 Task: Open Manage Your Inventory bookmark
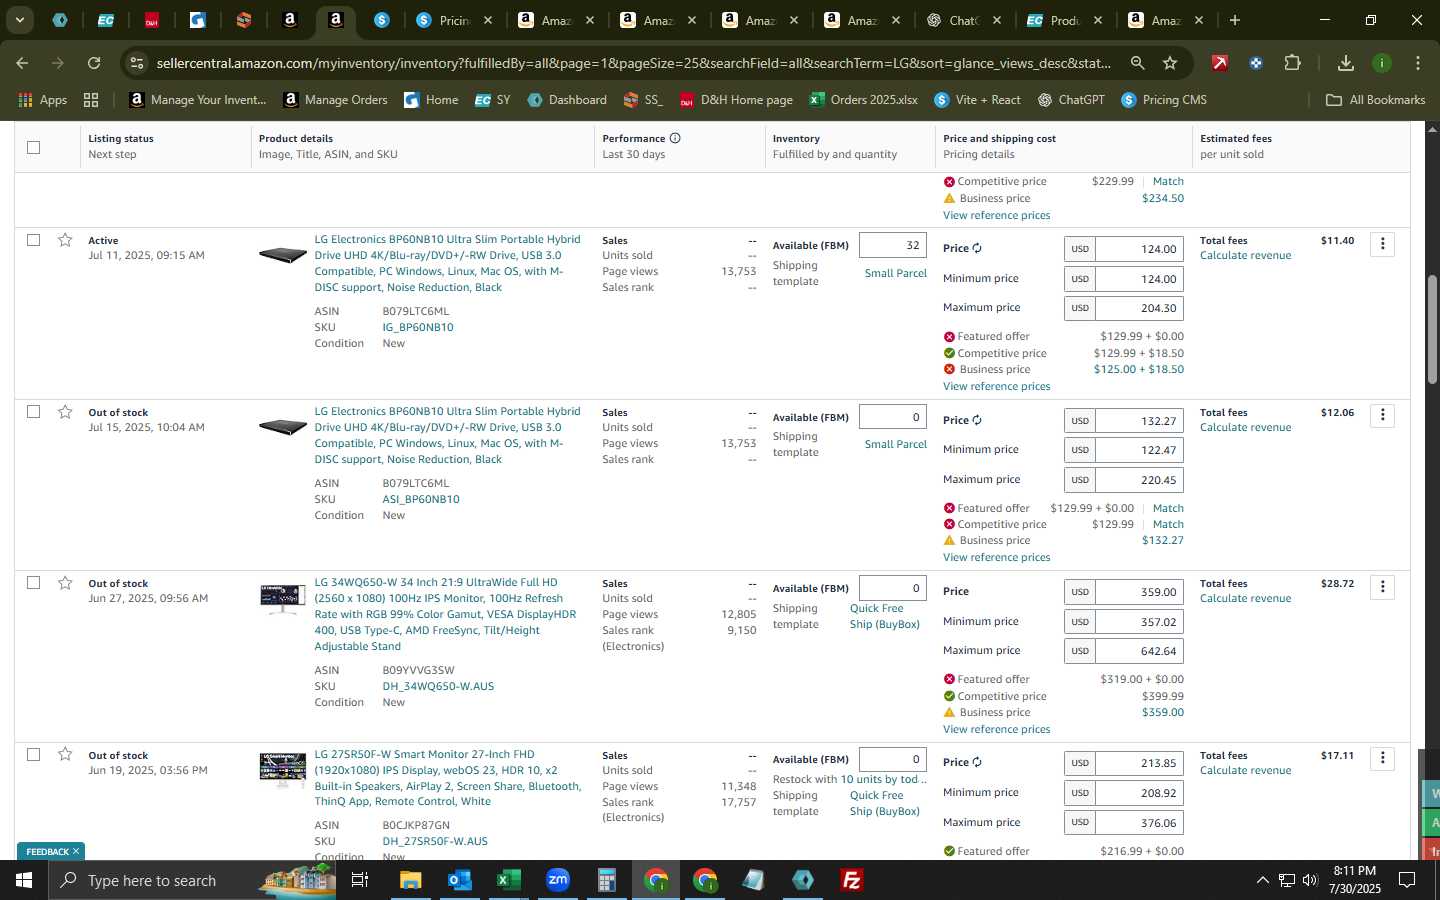point(198,100)
